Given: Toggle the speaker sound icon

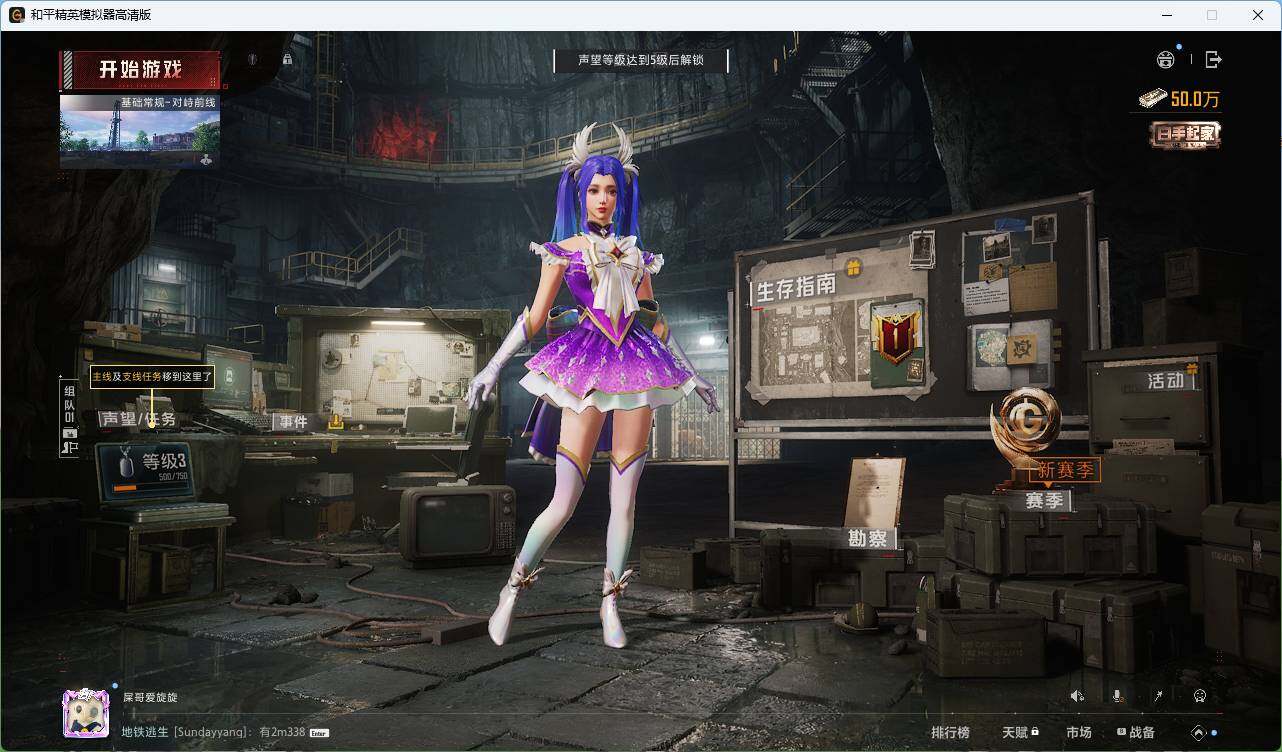Looking at the screenshot, I should [1077, 696].
